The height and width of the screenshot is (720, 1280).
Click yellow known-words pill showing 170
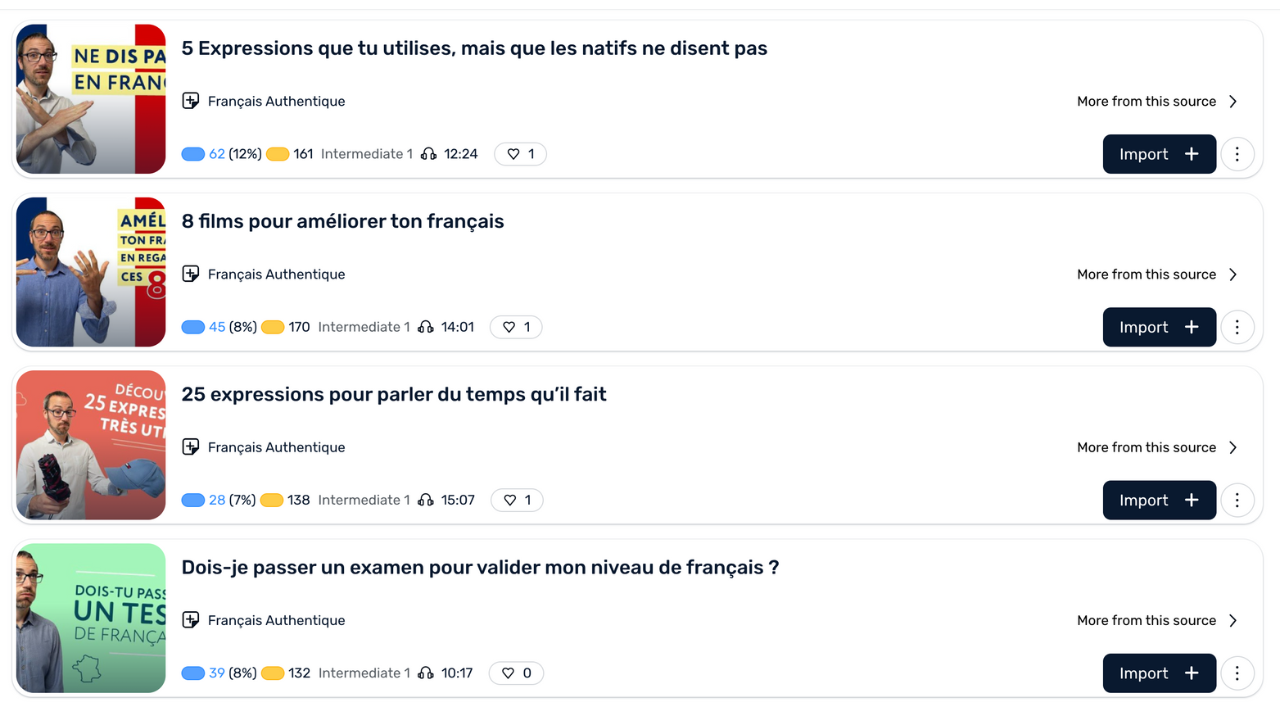coord(273,327)
